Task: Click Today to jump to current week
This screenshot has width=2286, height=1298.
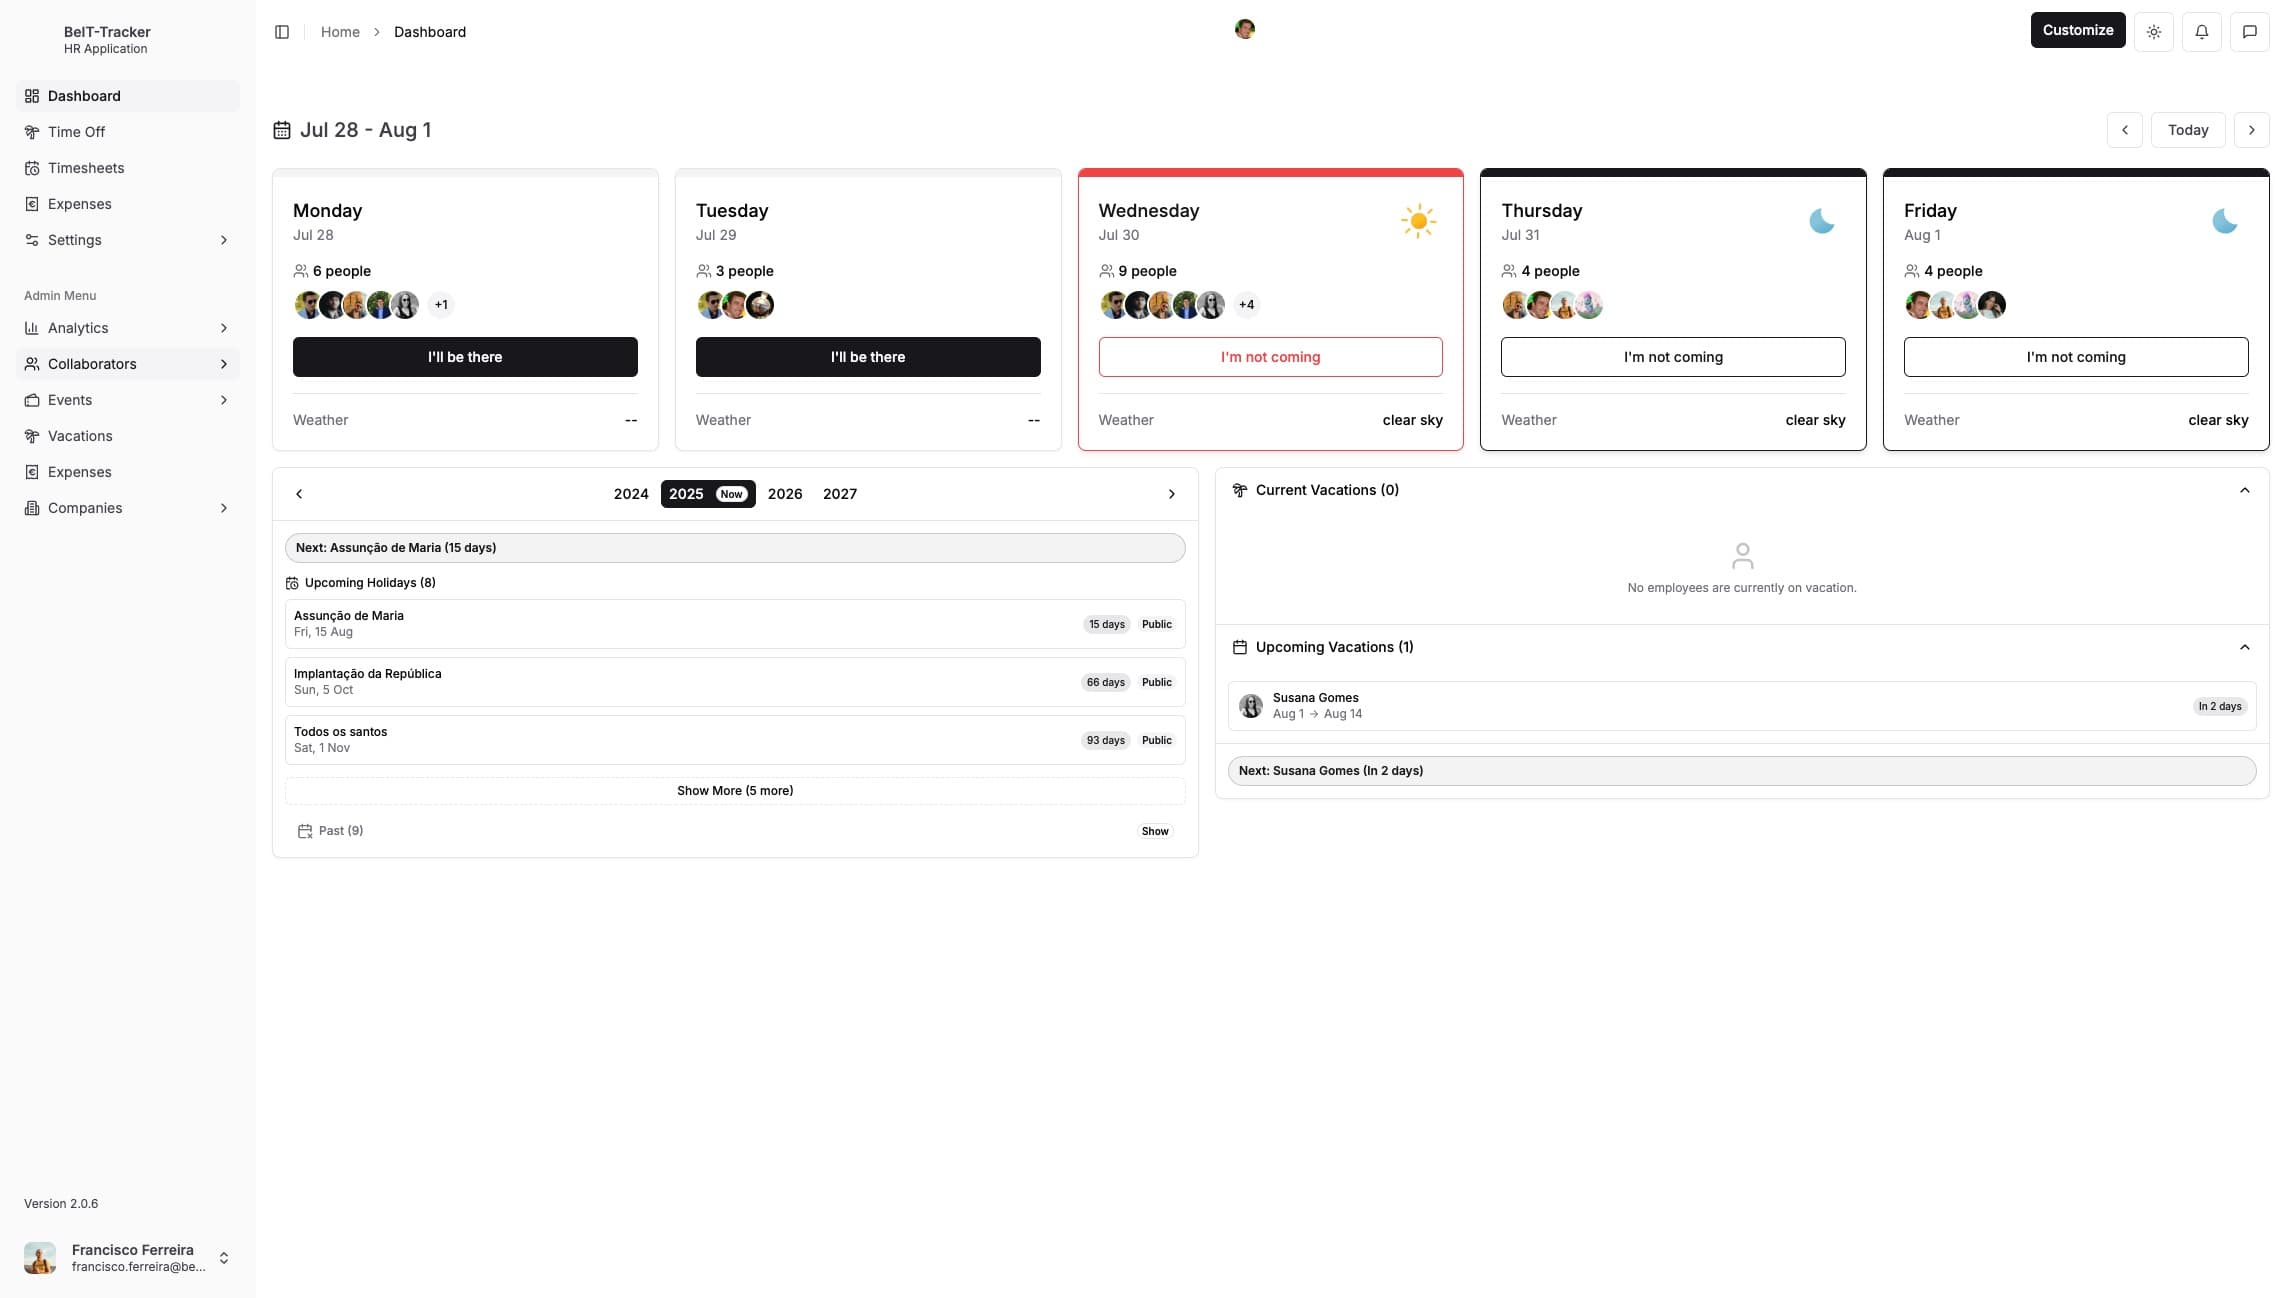Action: coord(2188,129)
